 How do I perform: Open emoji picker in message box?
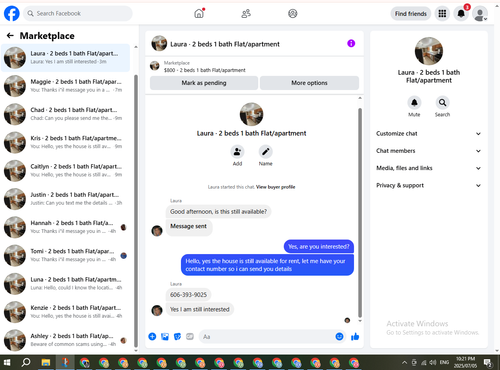(x=339, y=337)
